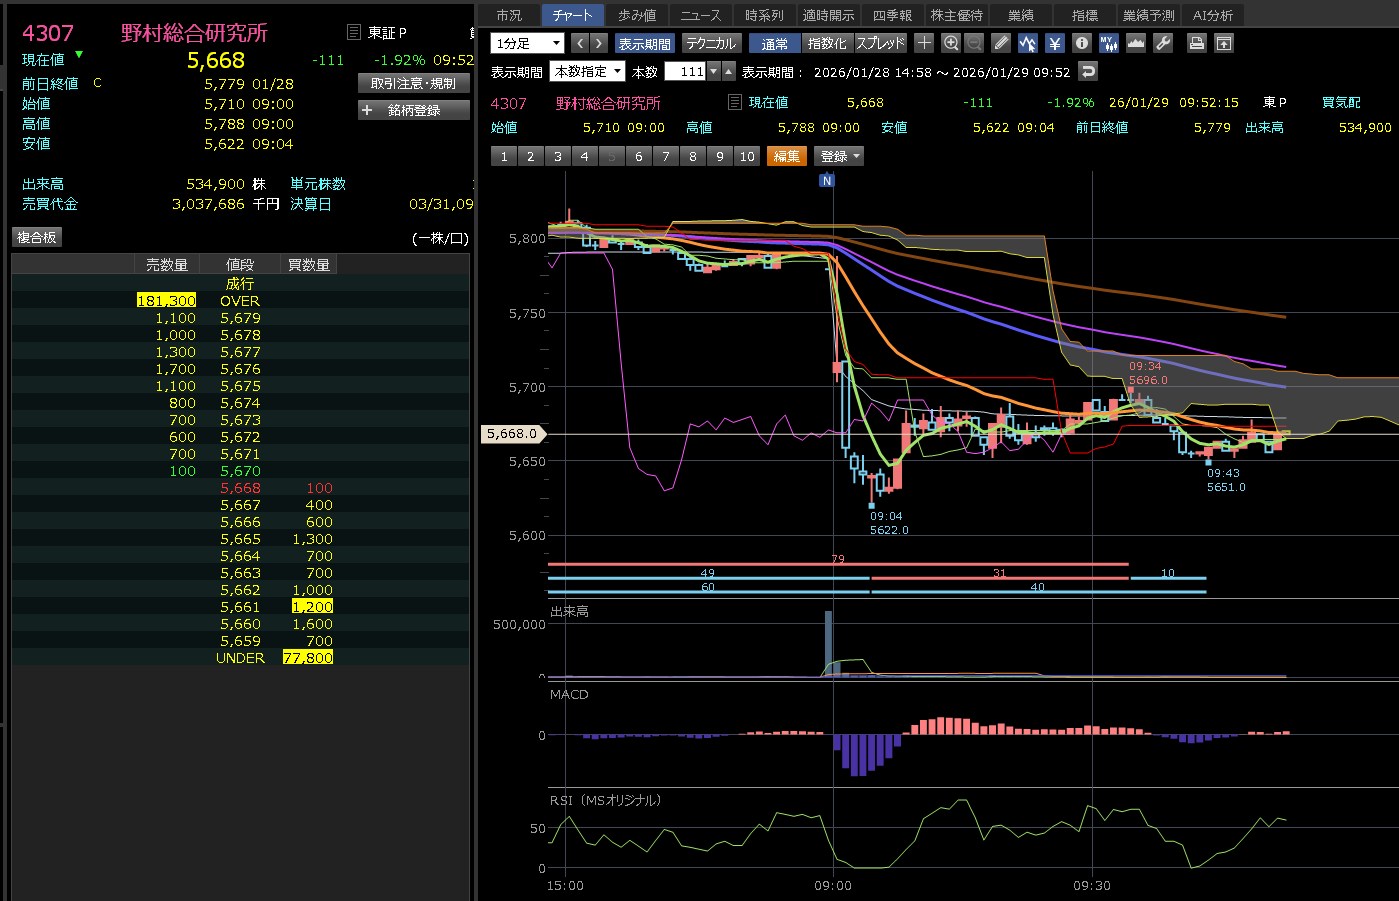
Task: Reset display period with the return arrow icon
Action: tap(1089, 71)
